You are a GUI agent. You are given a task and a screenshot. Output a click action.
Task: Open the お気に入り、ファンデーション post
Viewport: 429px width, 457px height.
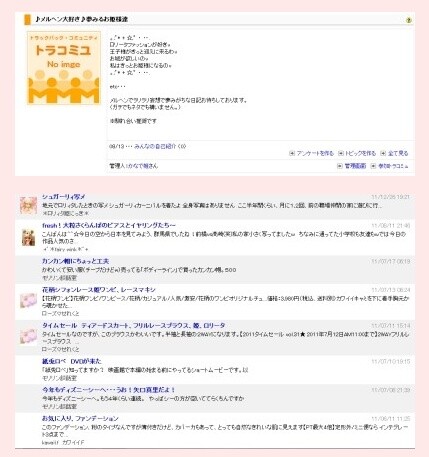pos(80,418)
